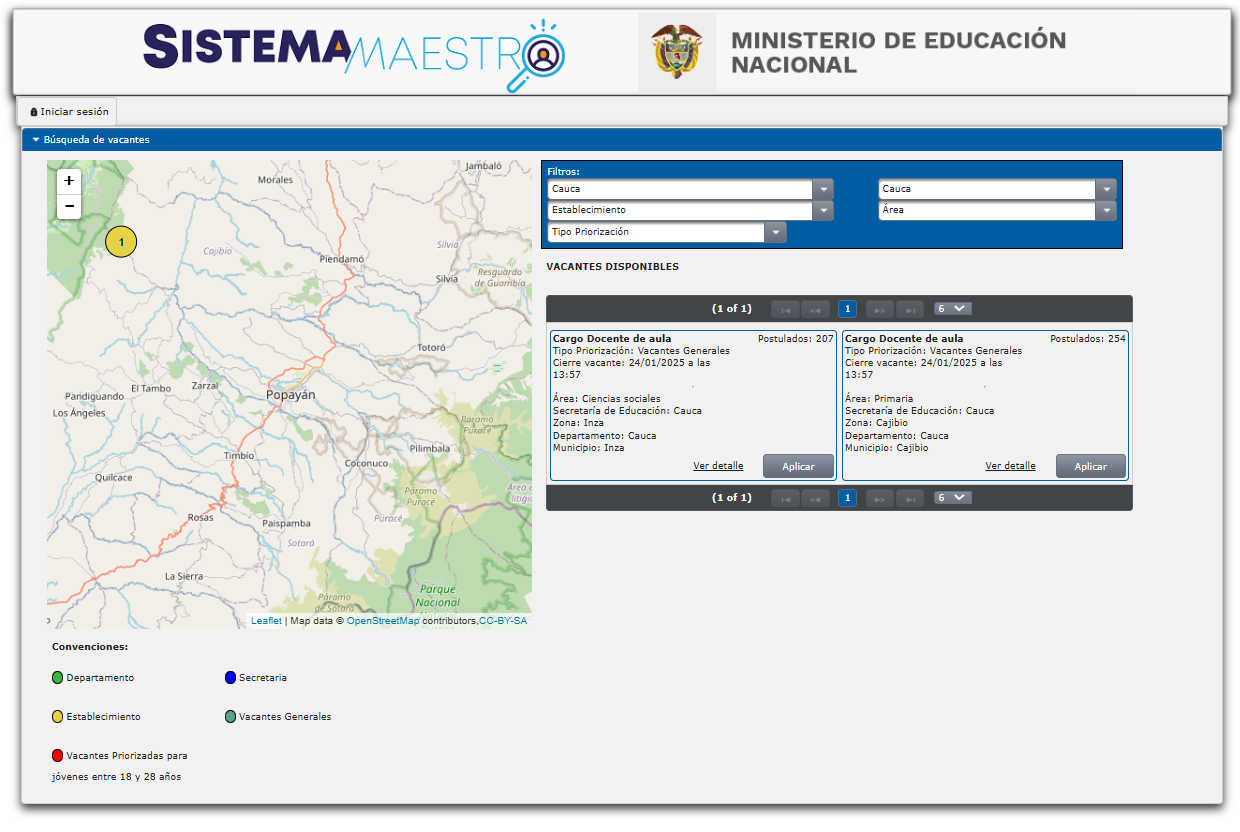Change rows per page in top paginator

pyautogui.click(x=952, y=309)
